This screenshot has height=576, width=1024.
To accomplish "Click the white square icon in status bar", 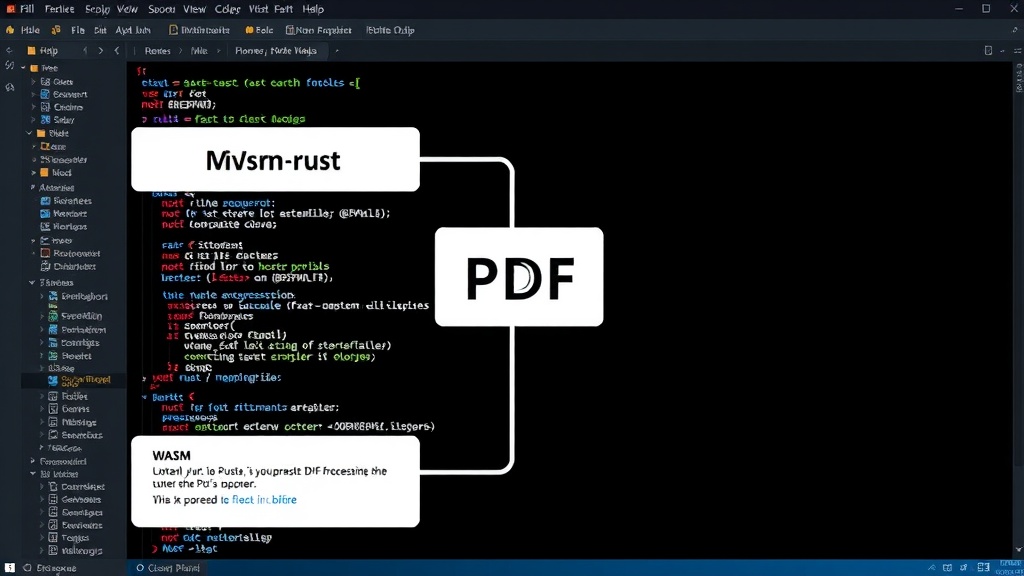I will tap(9, 568).
